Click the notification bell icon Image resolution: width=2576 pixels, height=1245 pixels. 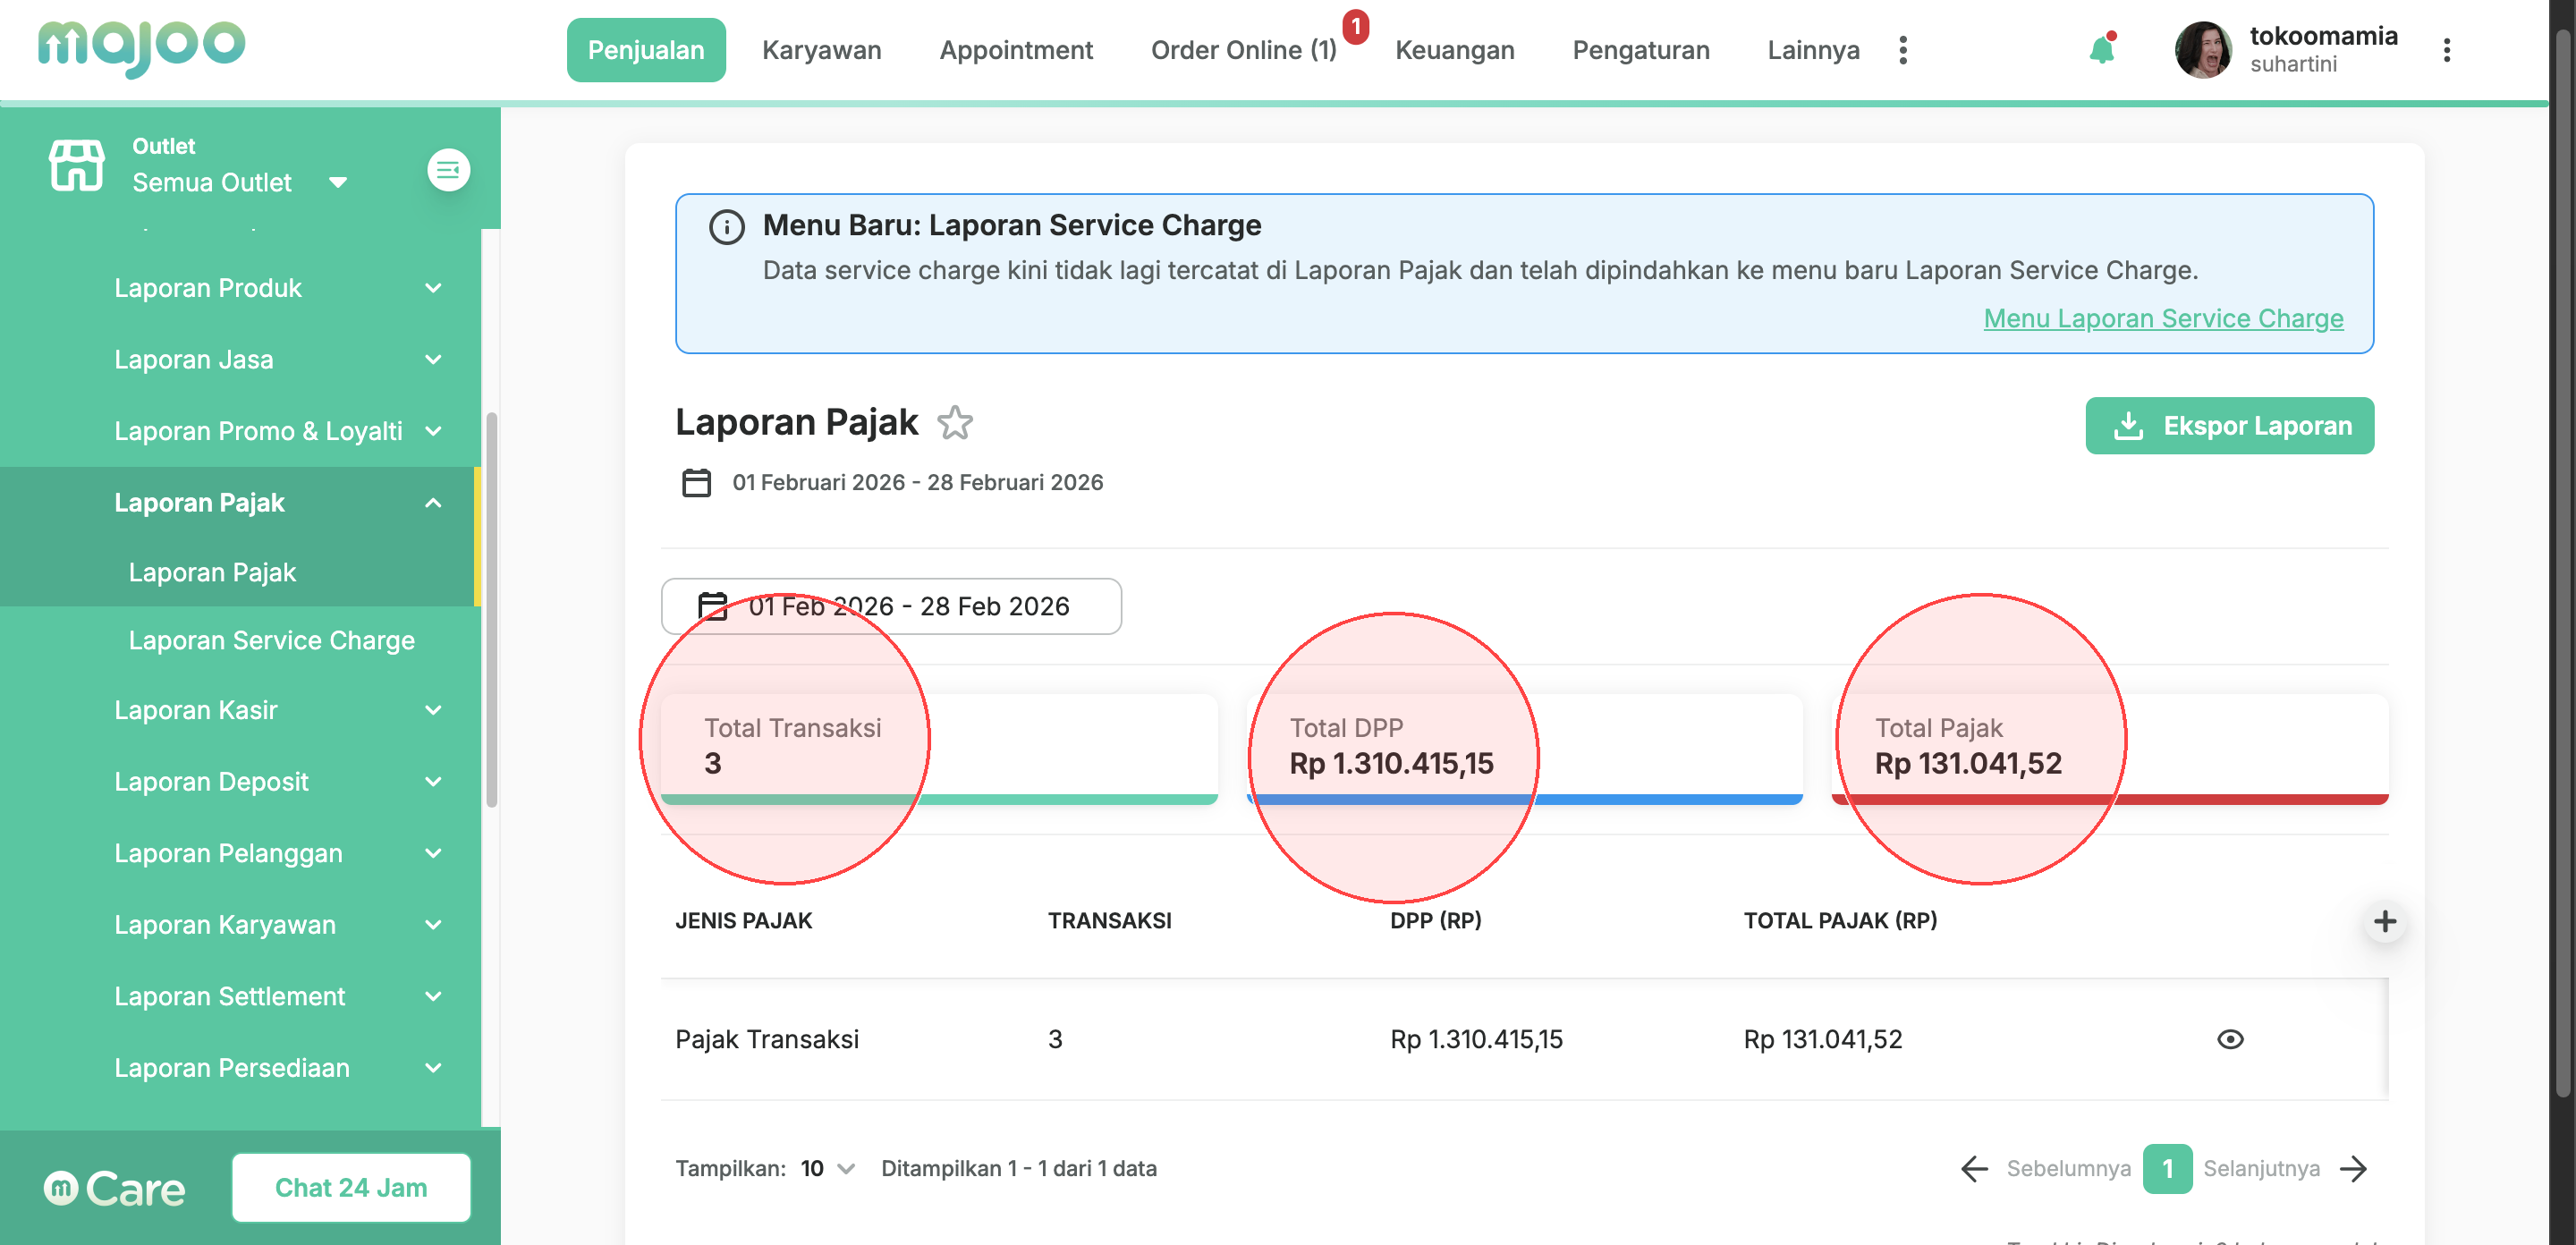[x=2101, y=50]
